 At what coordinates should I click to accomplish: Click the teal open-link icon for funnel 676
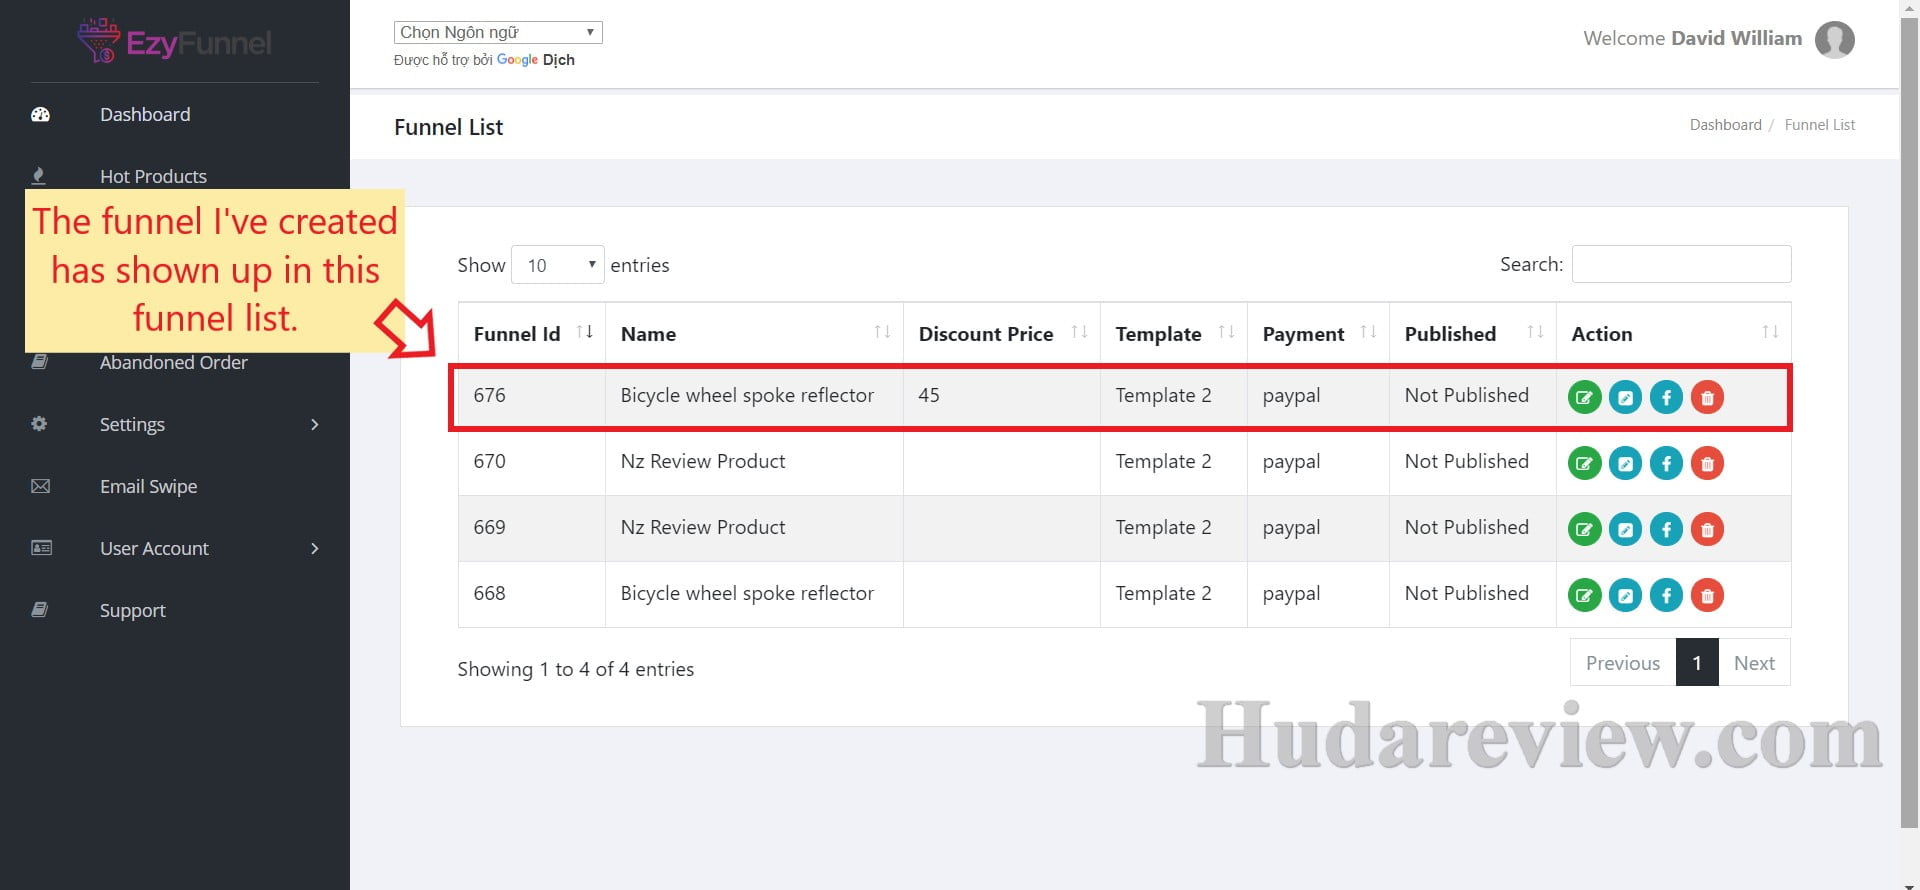point(1625,397)
